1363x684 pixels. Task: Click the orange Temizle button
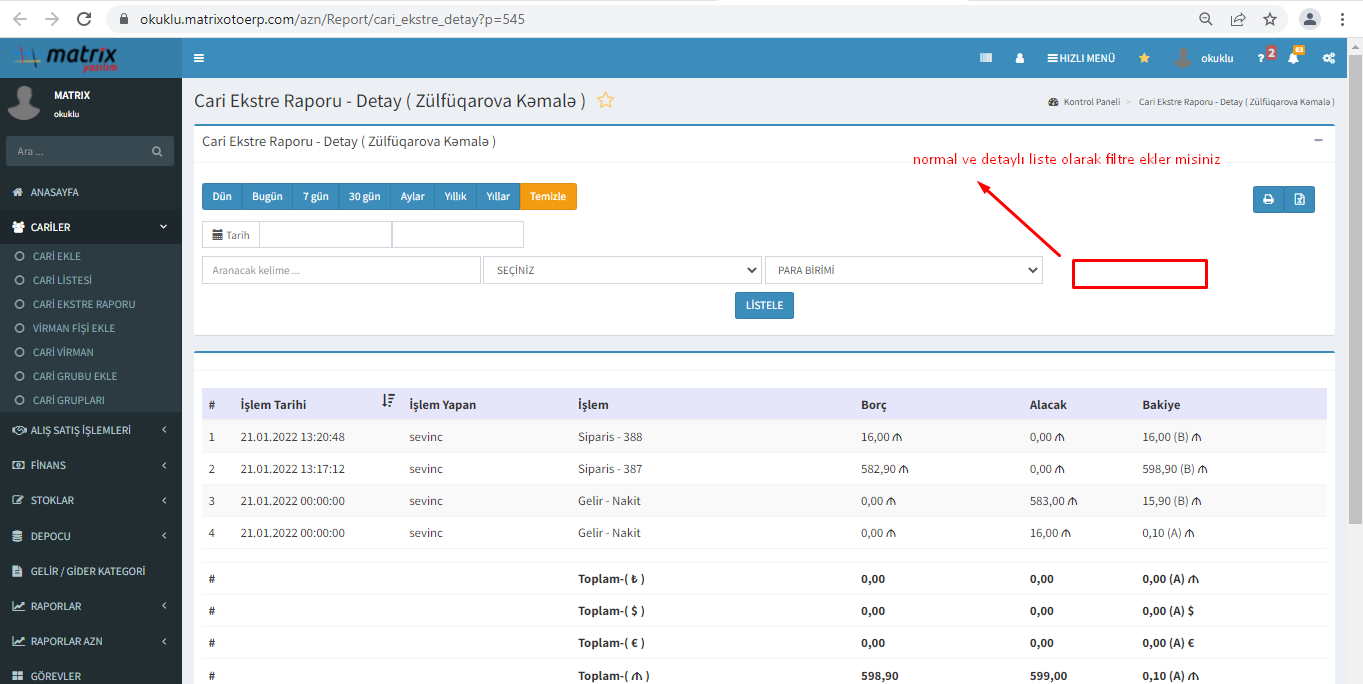point(548,196)
